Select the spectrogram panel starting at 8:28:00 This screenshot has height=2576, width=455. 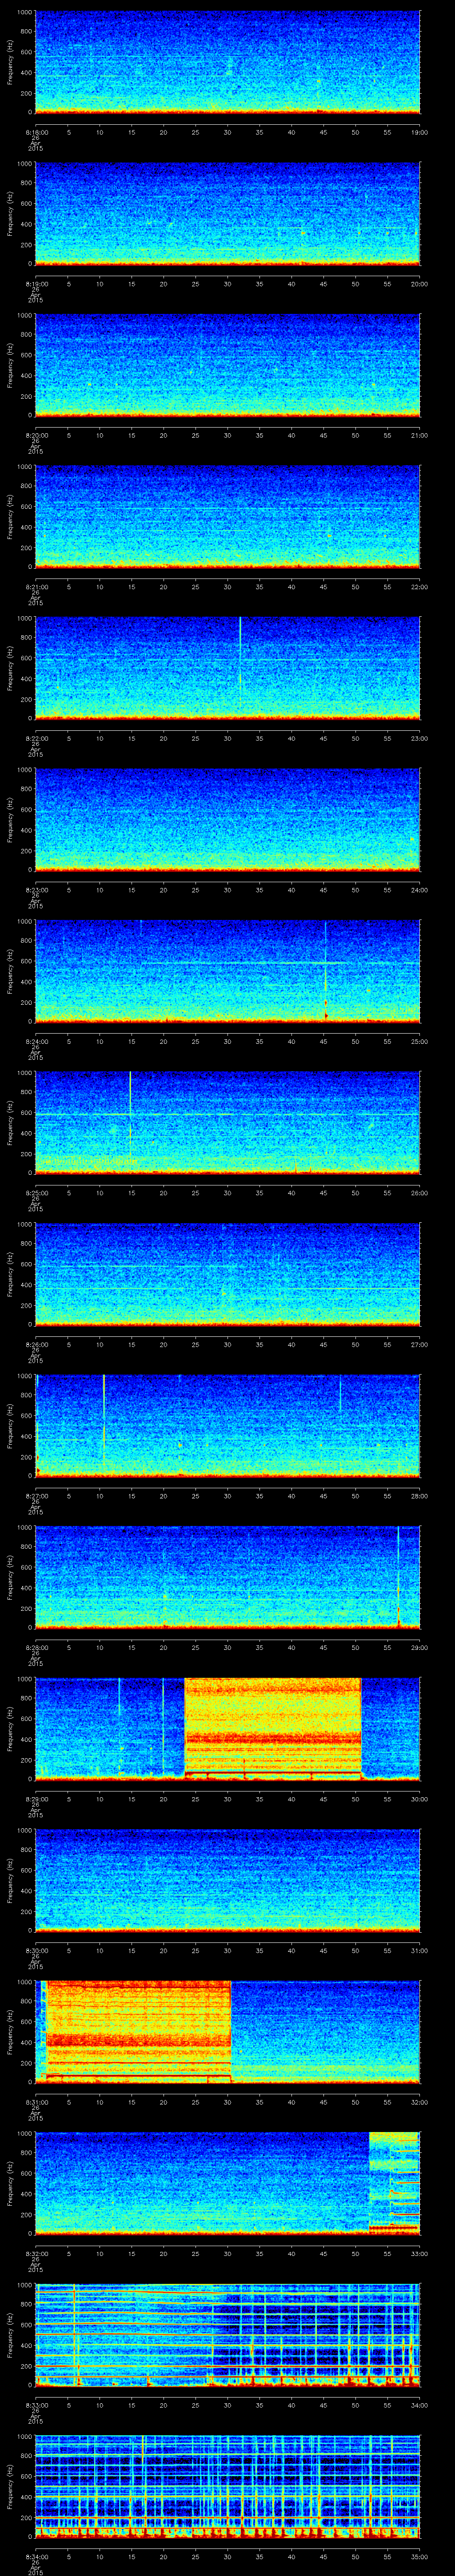pos(228,1577)
